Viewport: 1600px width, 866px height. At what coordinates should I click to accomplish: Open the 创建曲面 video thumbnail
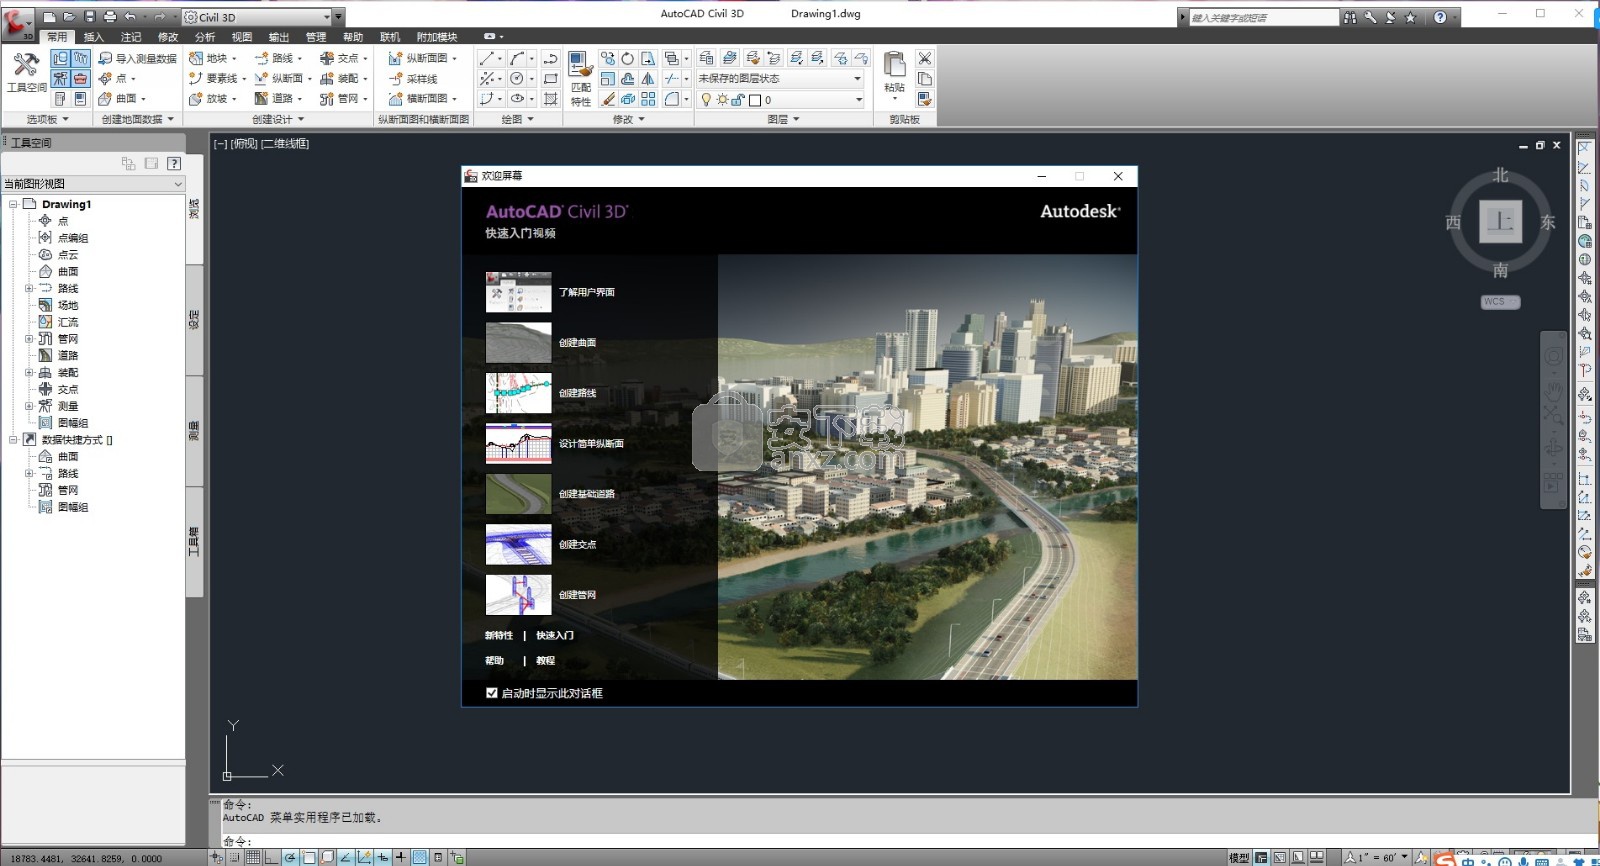point(518,343)
